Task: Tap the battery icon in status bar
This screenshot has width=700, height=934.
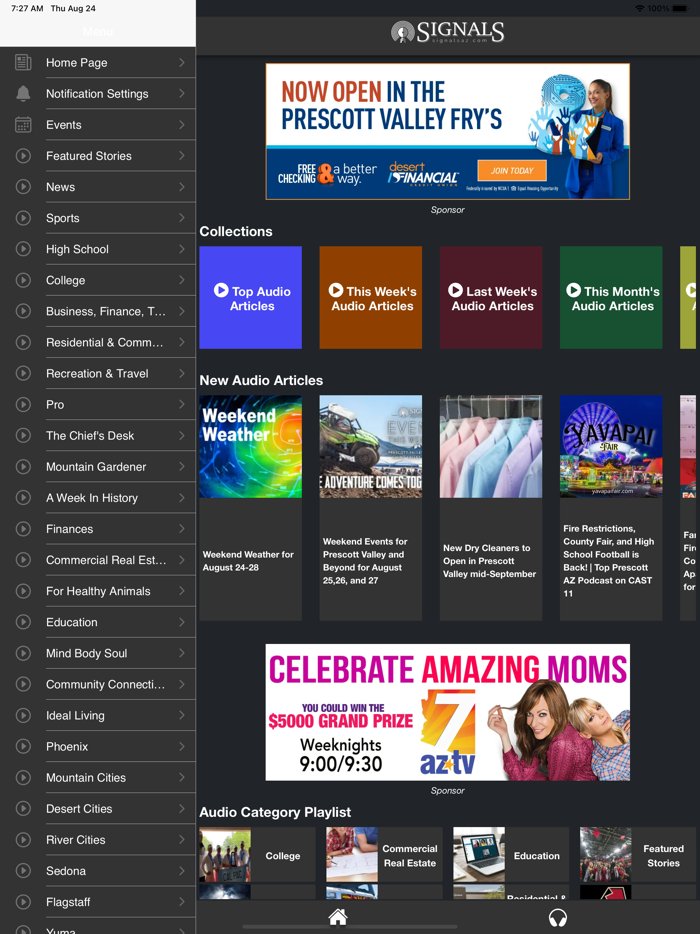Action: coord(680,8)
